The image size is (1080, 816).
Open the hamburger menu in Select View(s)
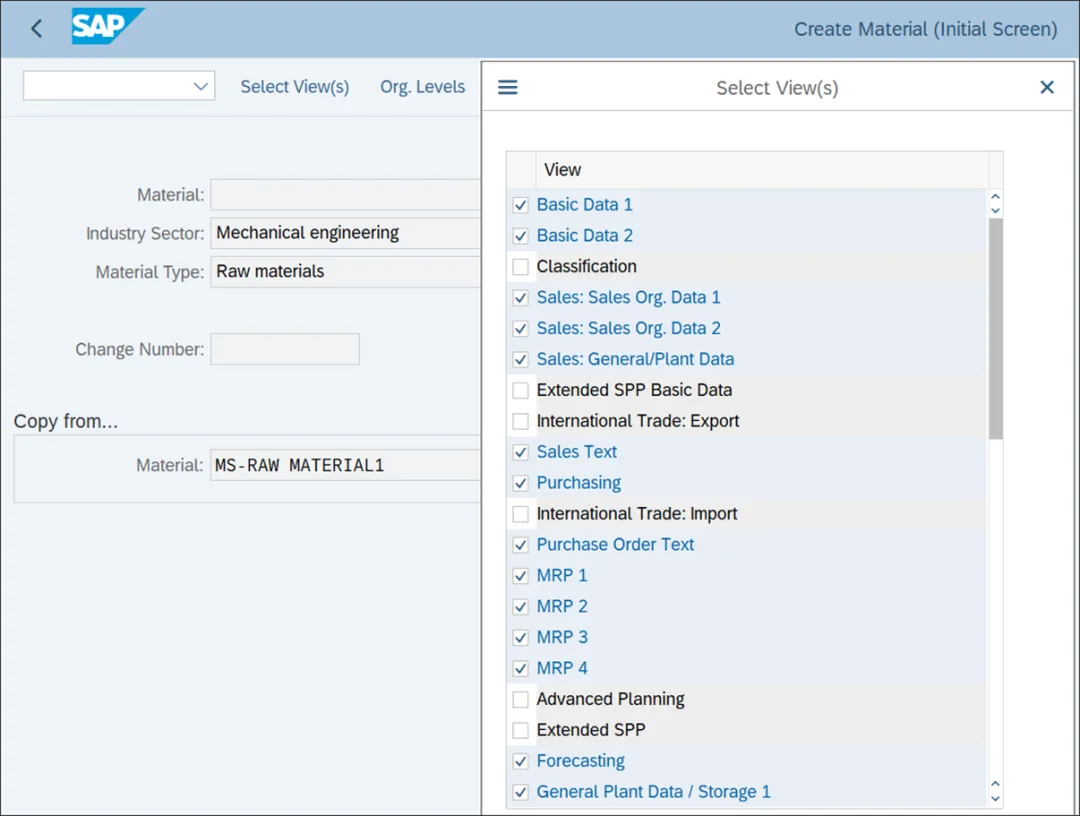tap(508, 88)
